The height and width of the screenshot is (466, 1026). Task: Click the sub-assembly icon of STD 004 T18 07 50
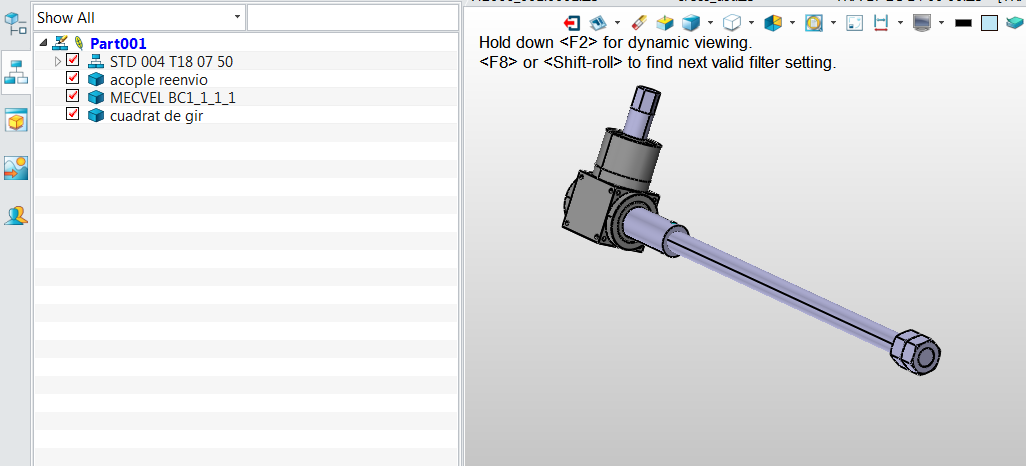[96, 62]
